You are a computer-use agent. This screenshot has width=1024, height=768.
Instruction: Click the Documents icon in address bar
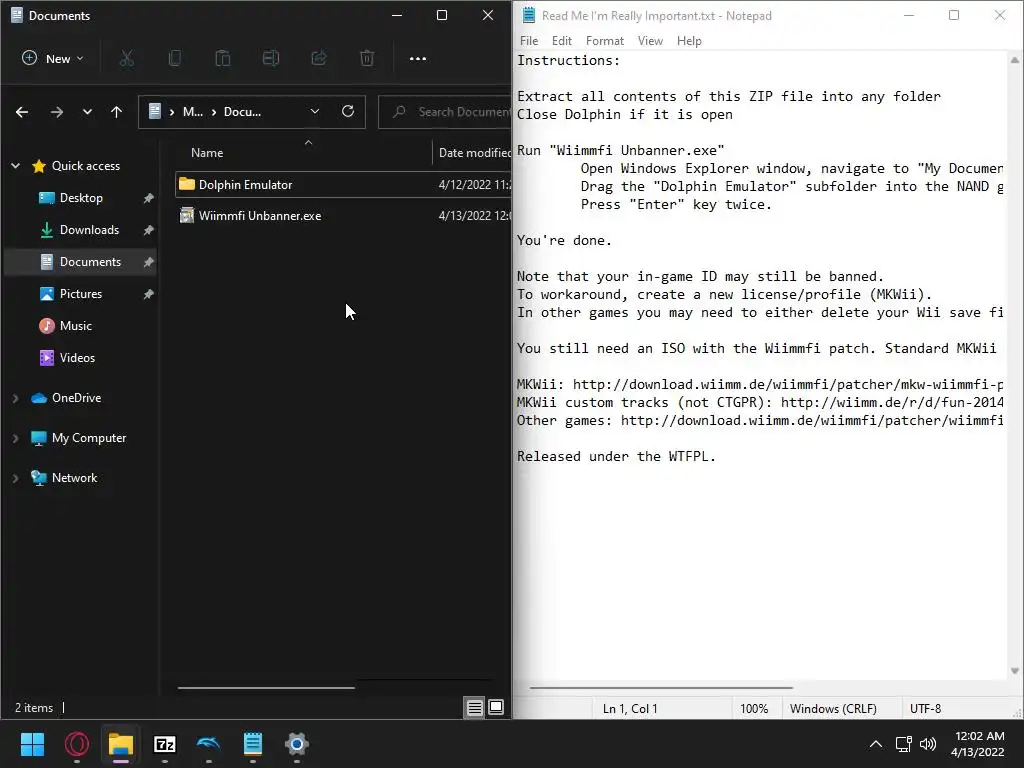(x=155, y=112)
